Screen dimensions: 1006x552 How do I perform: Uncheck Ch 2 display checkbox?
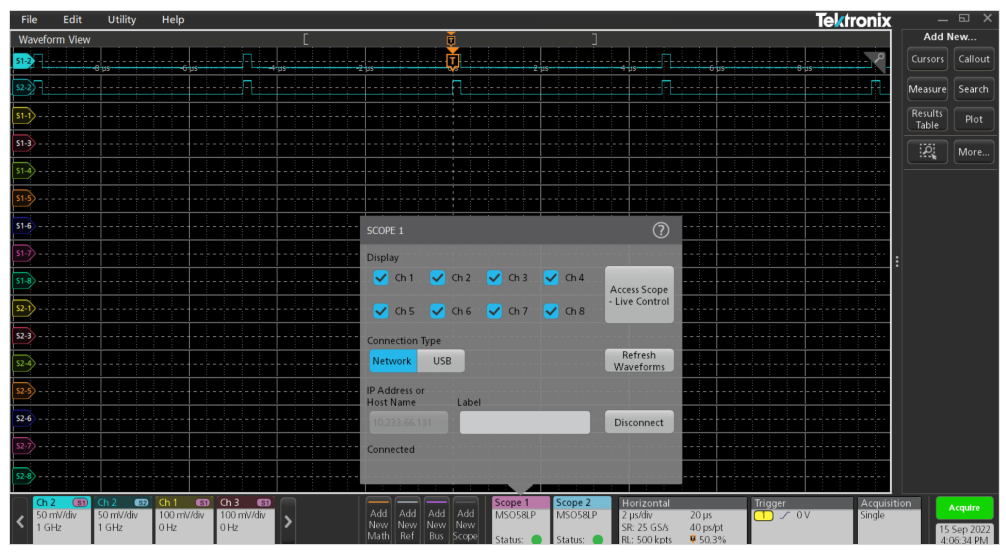438,278
